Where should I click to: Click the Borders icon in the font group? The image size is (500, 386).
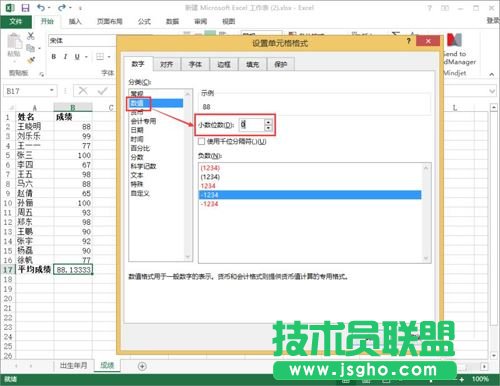(x=100, y=57)
